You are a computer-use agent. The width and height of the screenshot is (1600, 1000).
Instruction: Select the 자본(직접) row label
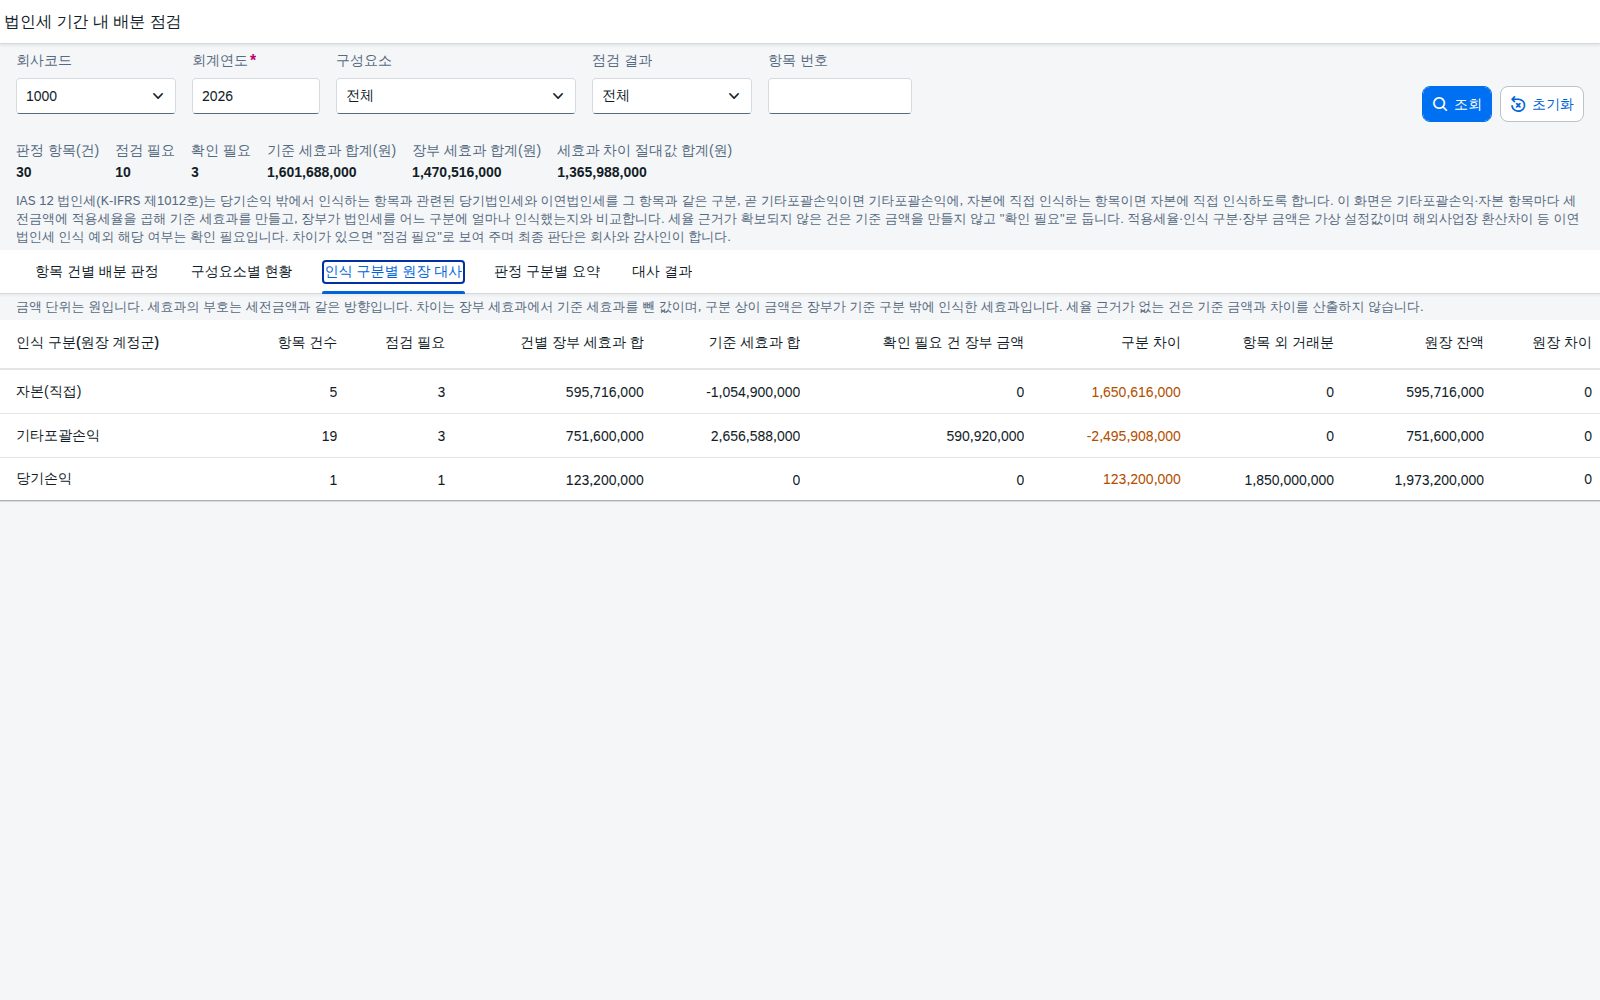(x=49, y=392)
